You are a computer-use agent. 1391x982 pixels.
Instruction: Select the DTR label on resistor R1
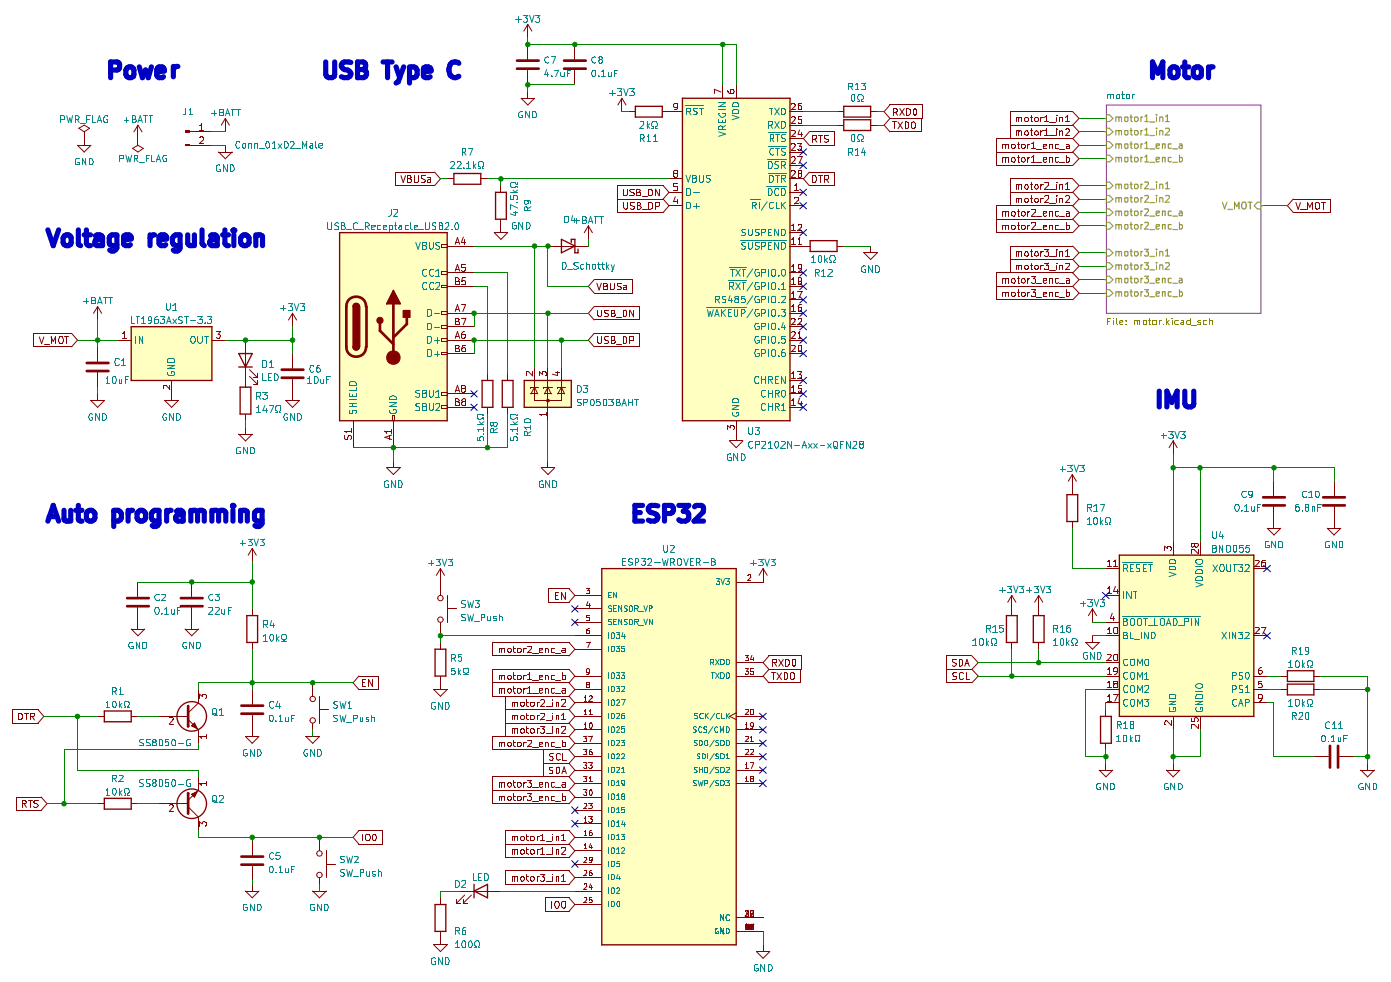click(x=27, y=716)
